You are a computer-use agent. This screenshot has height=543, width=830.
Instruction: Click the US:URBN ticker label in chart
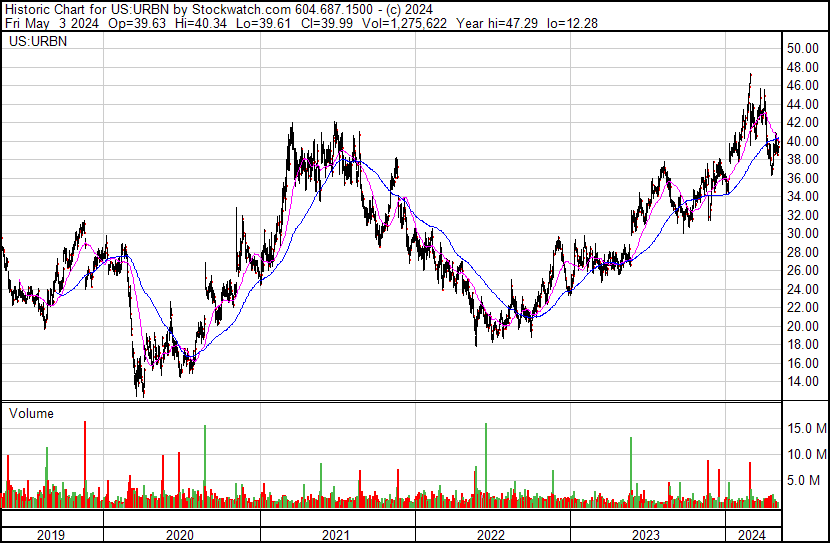(38, 41)
